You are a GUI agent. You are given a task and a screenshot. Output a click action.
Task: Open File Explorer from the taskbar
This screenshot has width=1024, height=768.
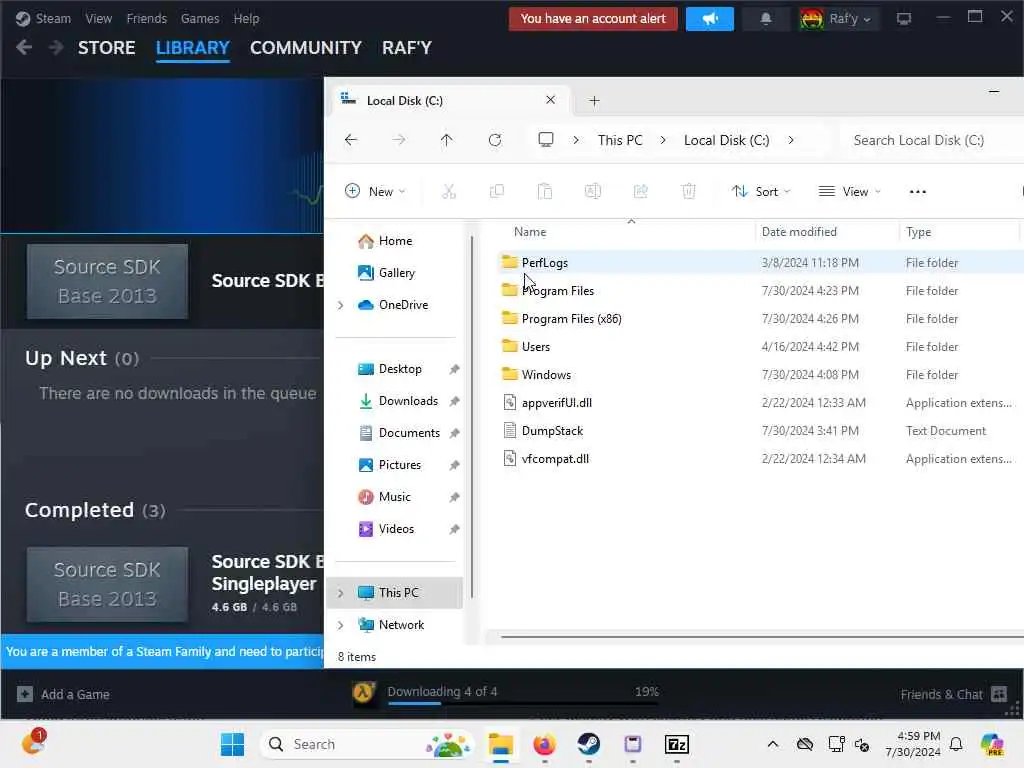click(x=501, y=744)
